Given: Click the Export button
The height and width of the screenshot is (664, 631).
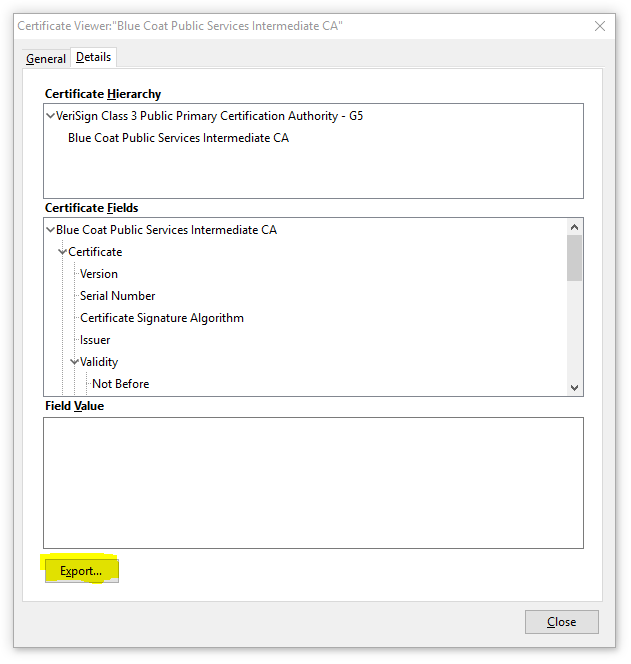Looking at the screenshot, I should (80, 571).
